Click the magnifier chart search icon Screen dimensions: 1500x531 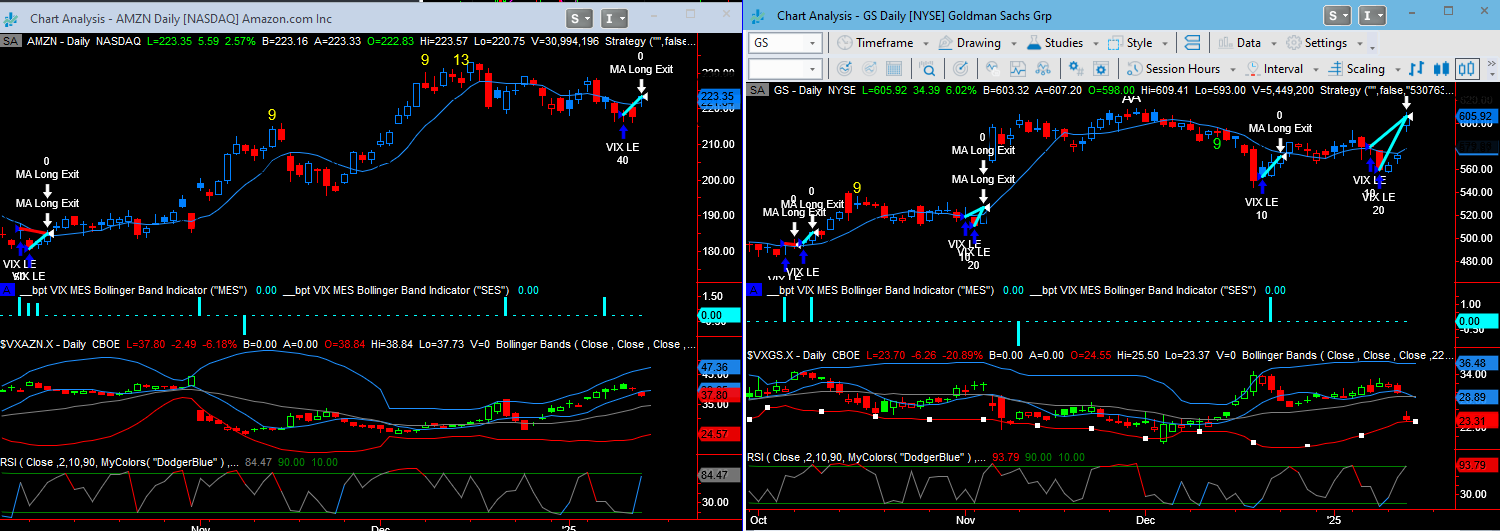(x=928, y=69)
